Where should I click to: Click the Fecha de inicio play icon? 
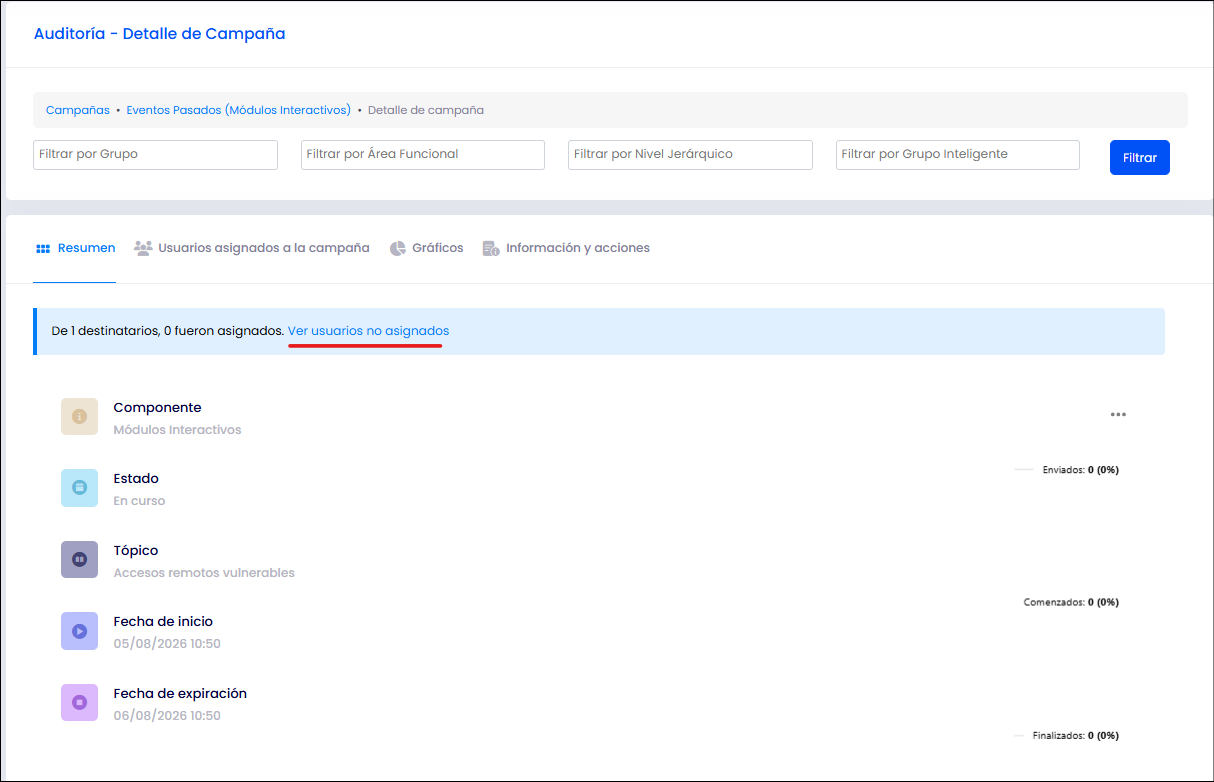click(79, 631)
